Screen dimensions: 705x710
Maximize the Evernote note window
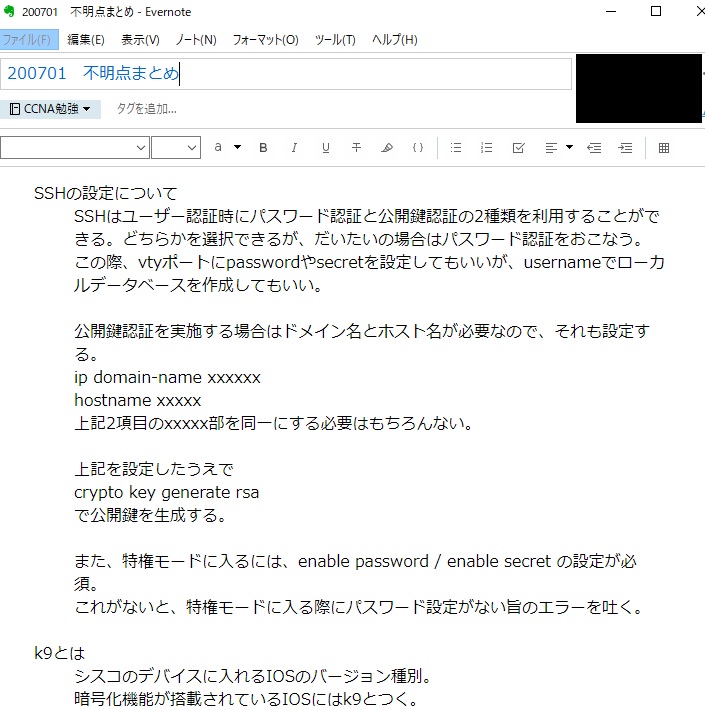pyautogui.click(x=656, y=11)
